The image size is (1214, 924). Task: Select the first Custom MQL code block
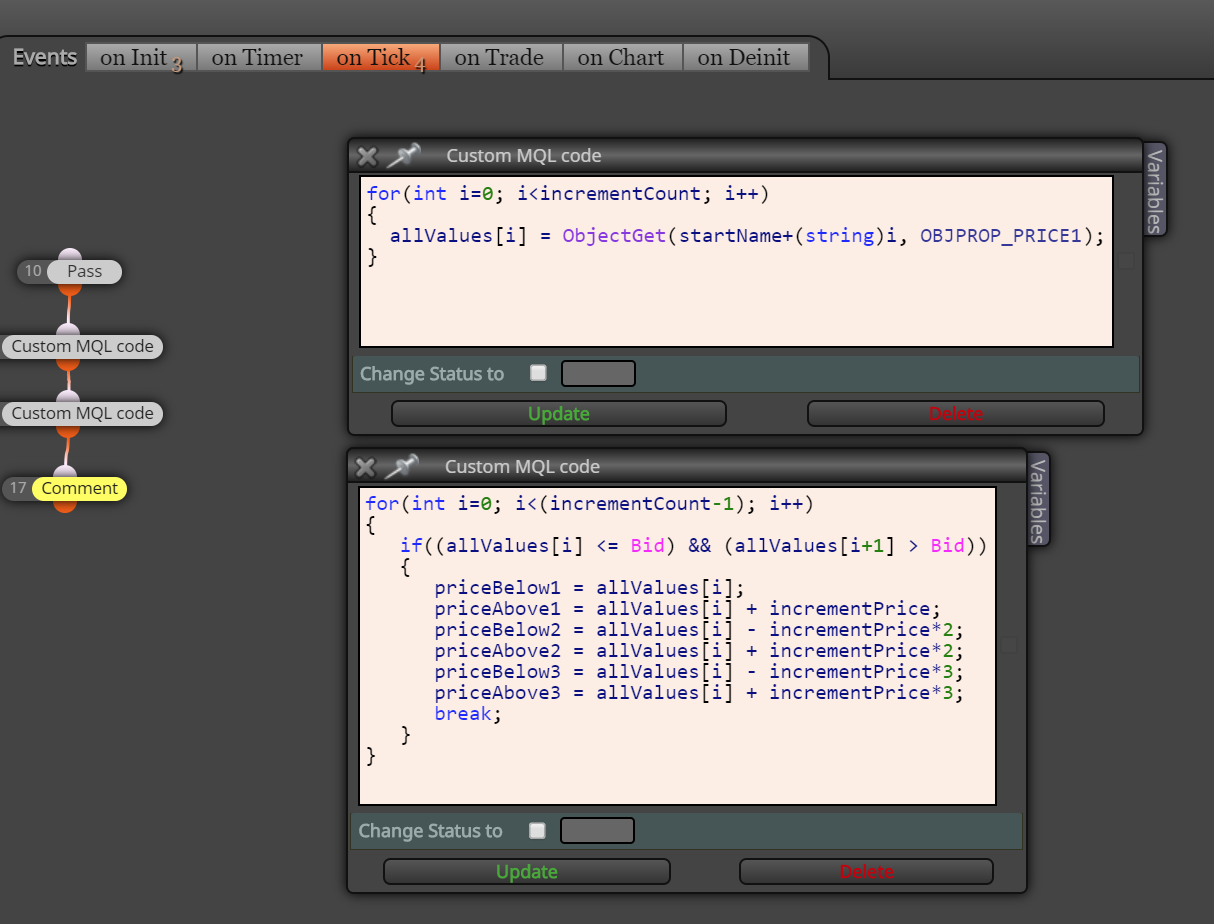(82, 346)
